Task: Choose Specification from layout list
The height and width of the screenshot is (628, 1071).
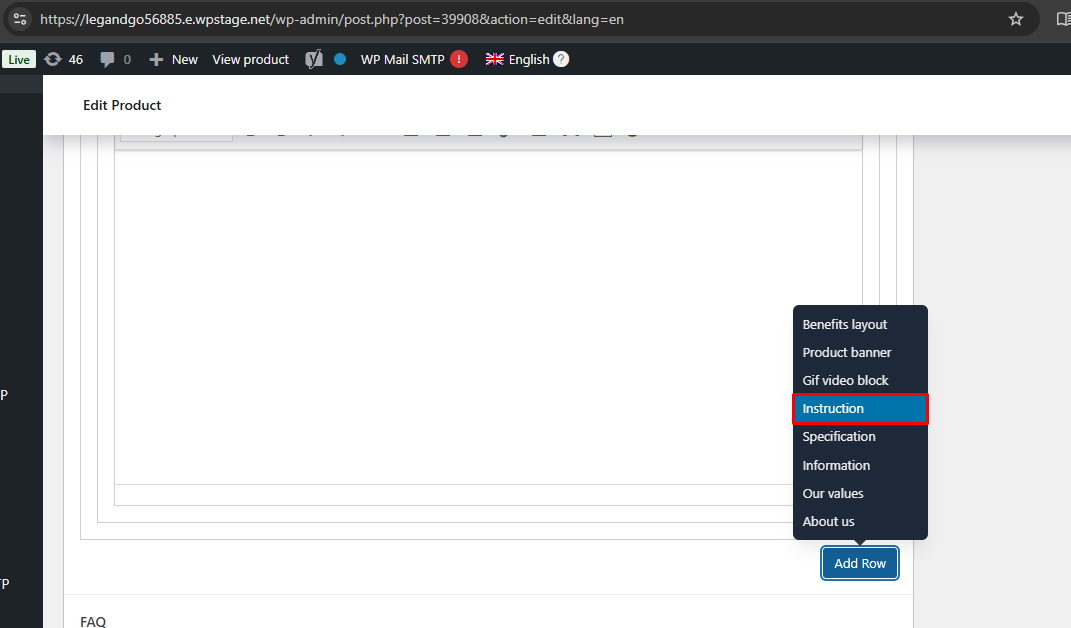Action: point(839,436)
